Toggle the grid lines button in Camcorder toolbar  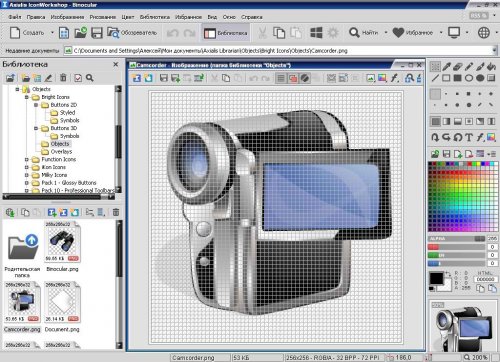281,78
